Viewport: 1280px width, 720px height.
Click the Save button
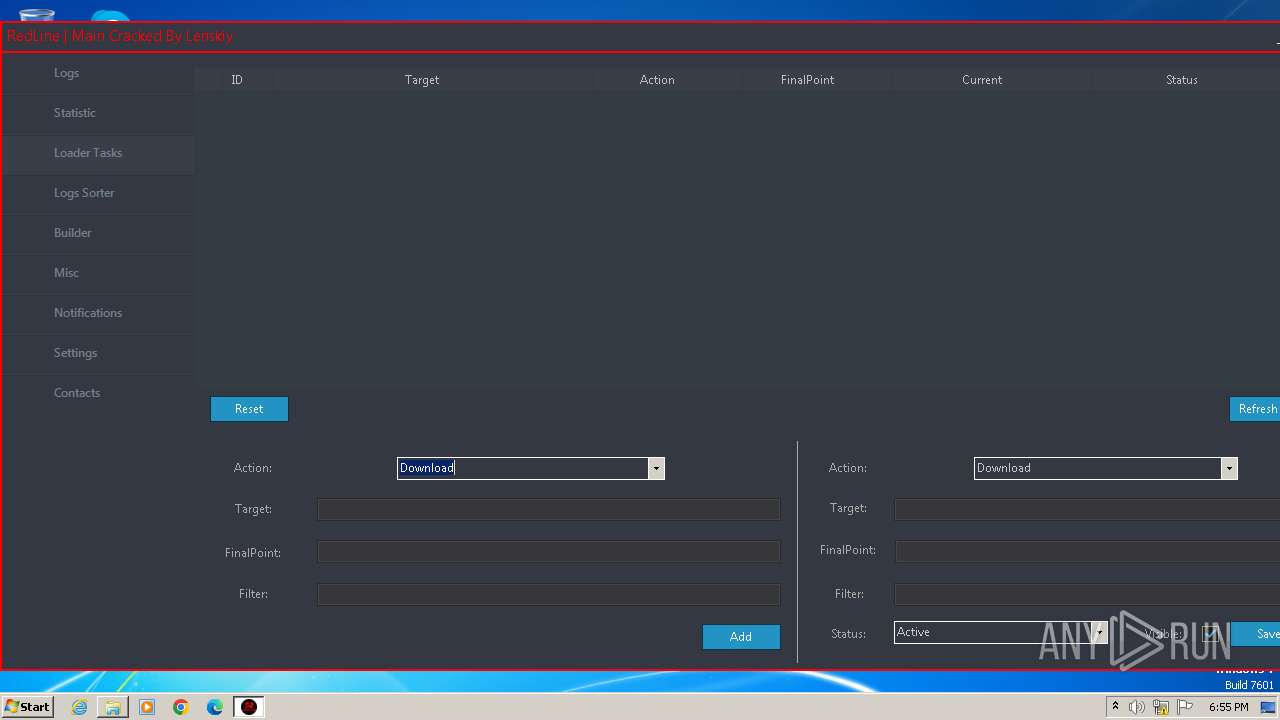tap(1256, 634)
